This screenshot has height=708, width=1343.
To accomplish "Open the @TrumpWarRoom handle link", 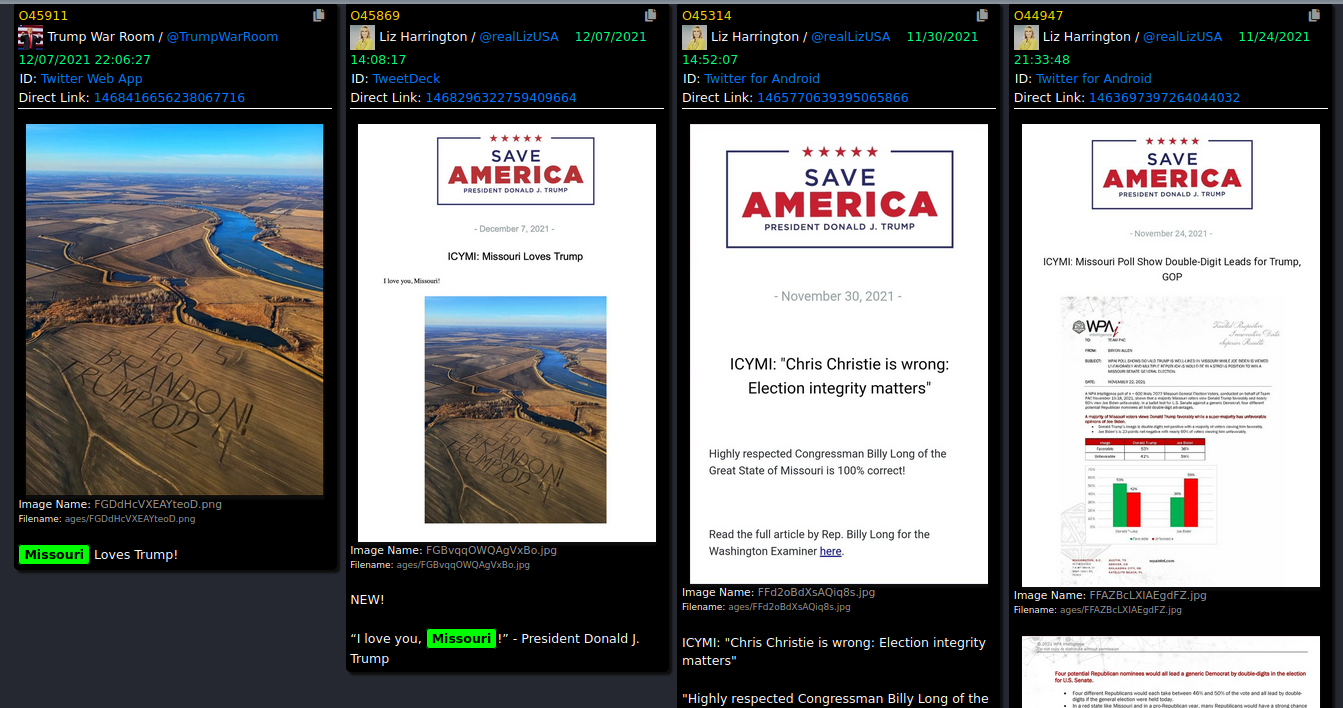I will click(222, 37).
